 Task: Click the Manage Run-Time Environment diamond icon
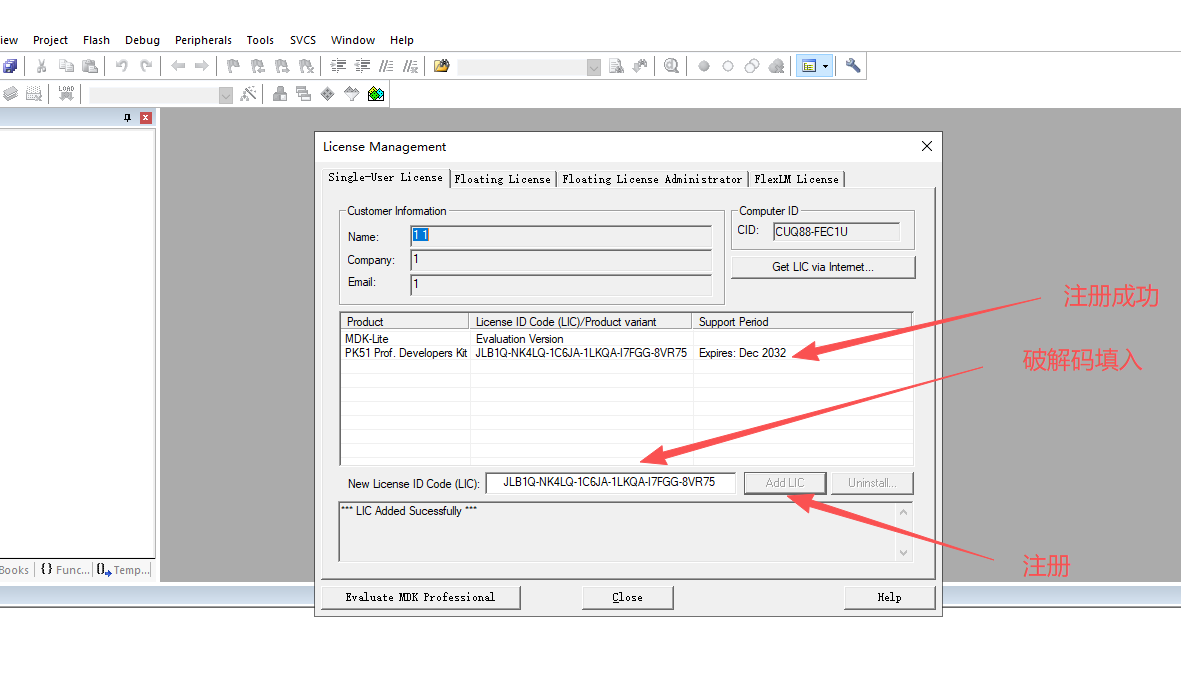328,94
